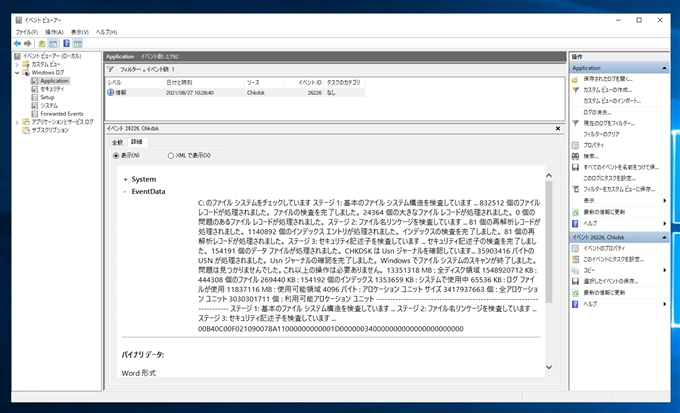Image resolution: width=680 pixels, height=413 pixels.
Task: Expand the アプリケーションとサービス ログ tree node
Action: [x=17, y=122]
